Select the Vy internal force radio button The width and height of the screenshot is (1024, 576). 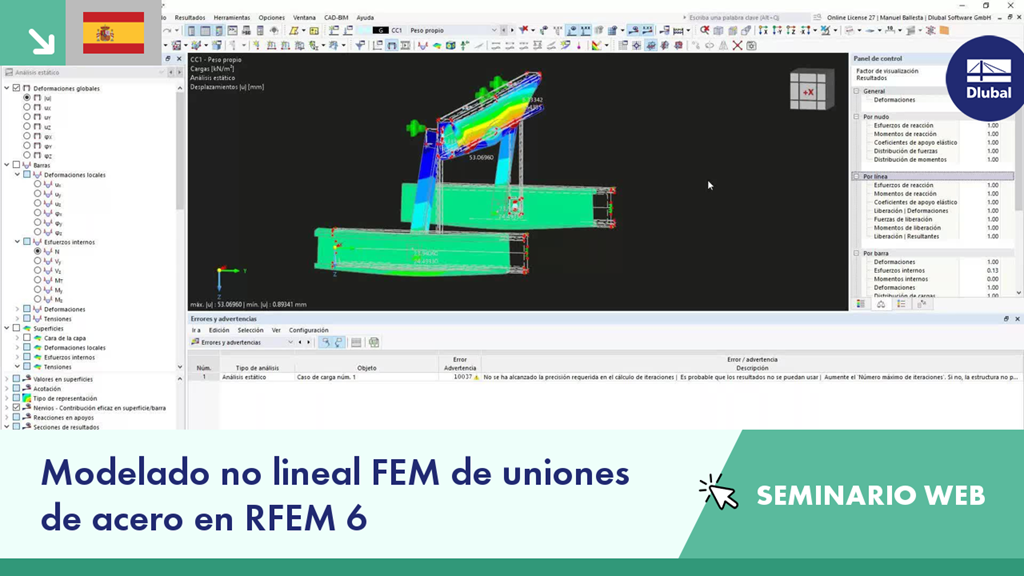point(37,261)
